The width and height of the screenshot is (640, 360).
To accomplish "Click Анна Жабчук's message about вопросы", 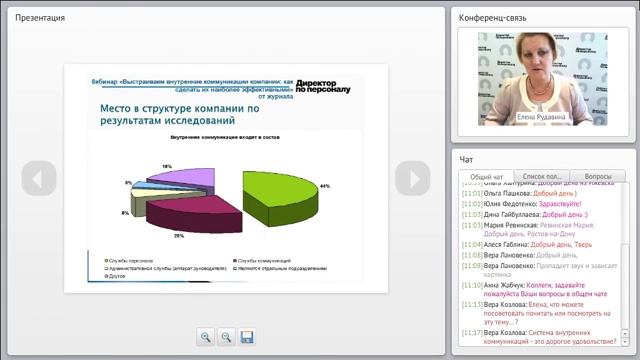I will tap(535, 289).
